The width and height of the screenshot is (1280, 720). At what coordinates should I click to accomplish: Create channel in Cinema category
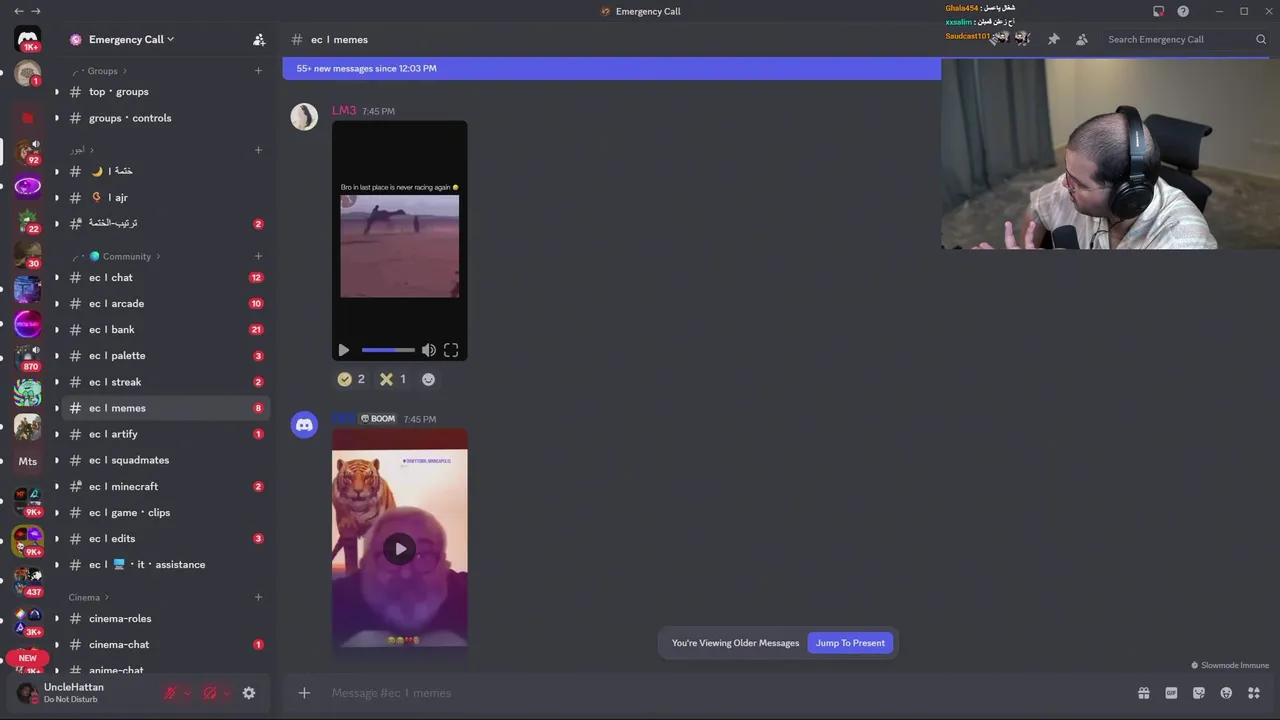tap(258, 597)
